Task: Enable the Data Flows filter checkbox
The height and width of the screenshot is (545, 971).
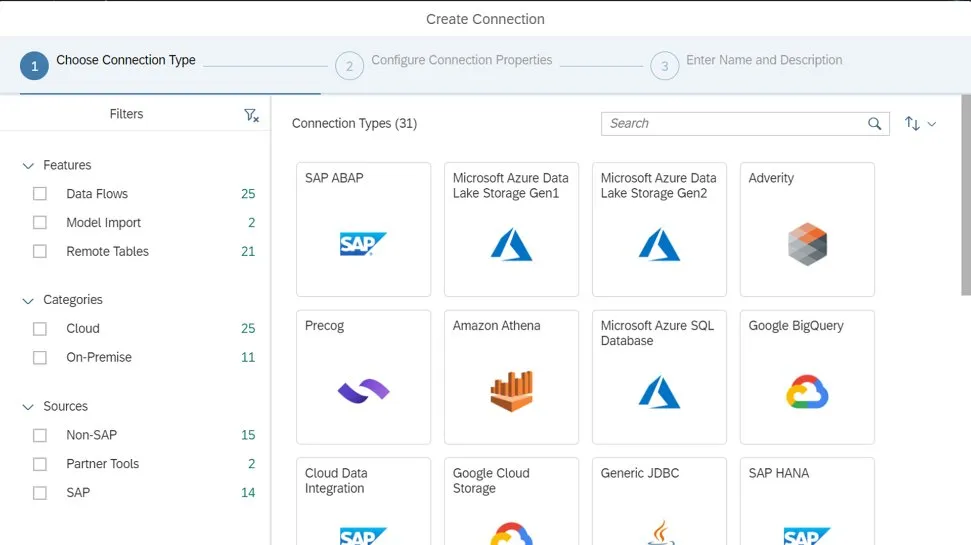Action: click(x=40, y=194)
